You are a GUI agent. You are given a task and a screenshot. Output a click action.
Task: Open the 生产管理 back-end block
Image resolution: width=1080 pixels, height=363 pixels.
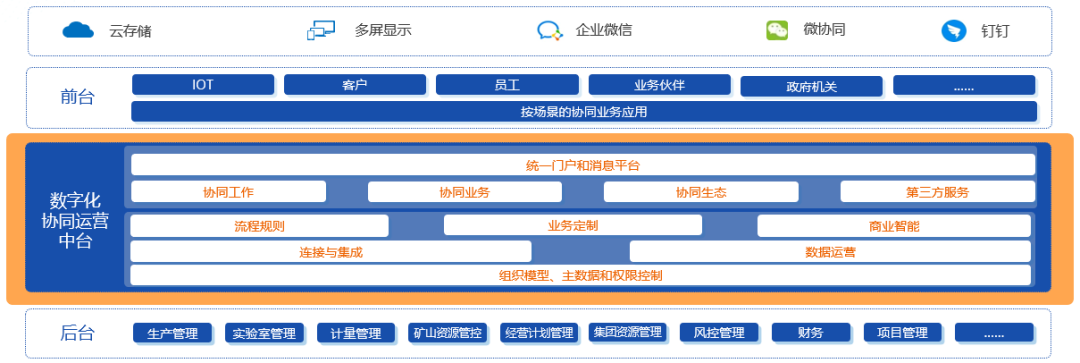(172, 333)
